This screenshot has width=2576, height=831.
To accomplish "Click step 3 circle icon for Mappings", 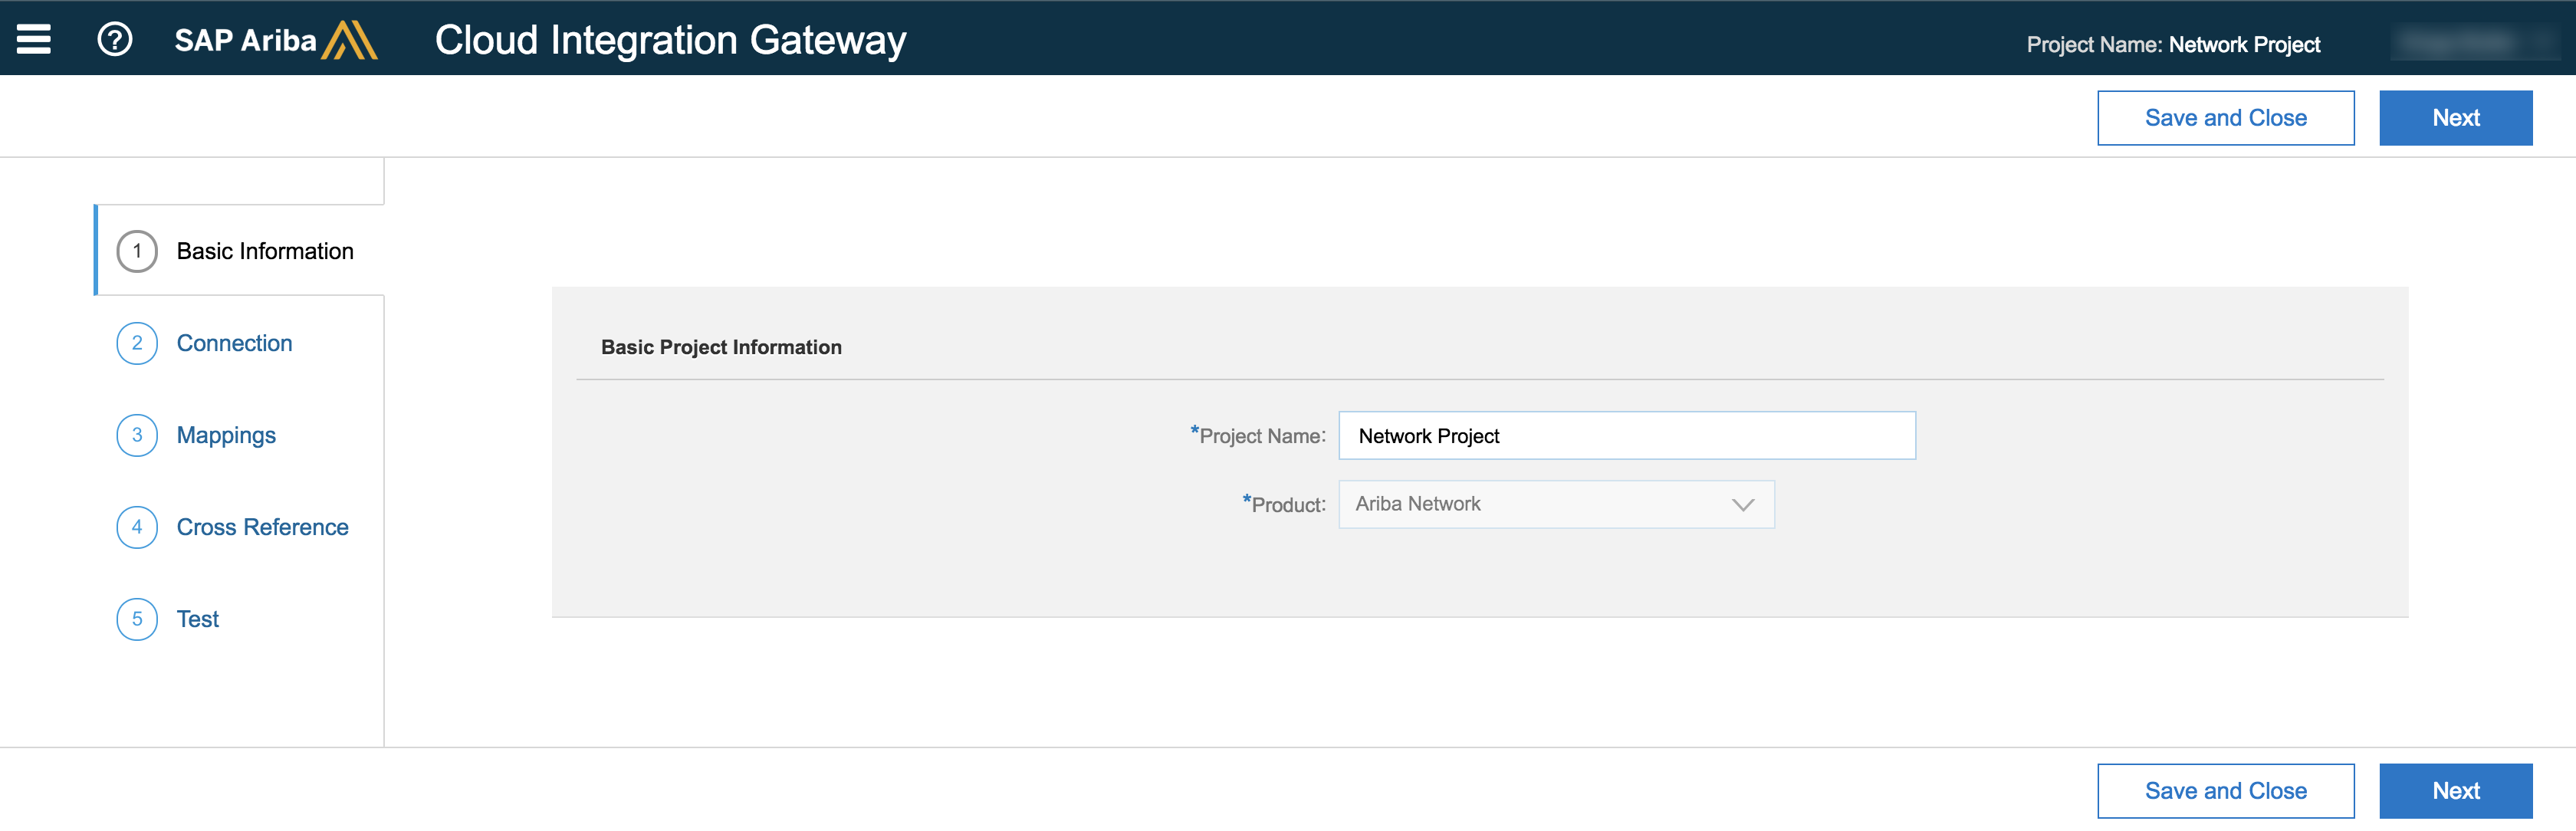I will pos(137,435).
